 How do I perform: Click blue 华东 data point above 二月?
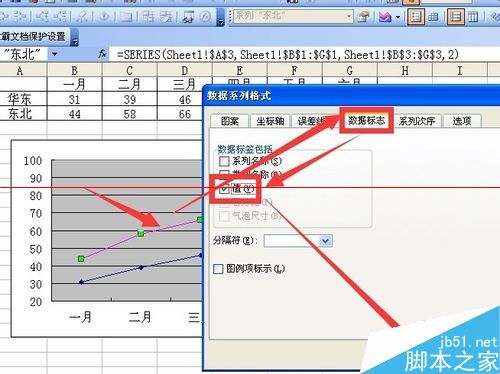141,267
